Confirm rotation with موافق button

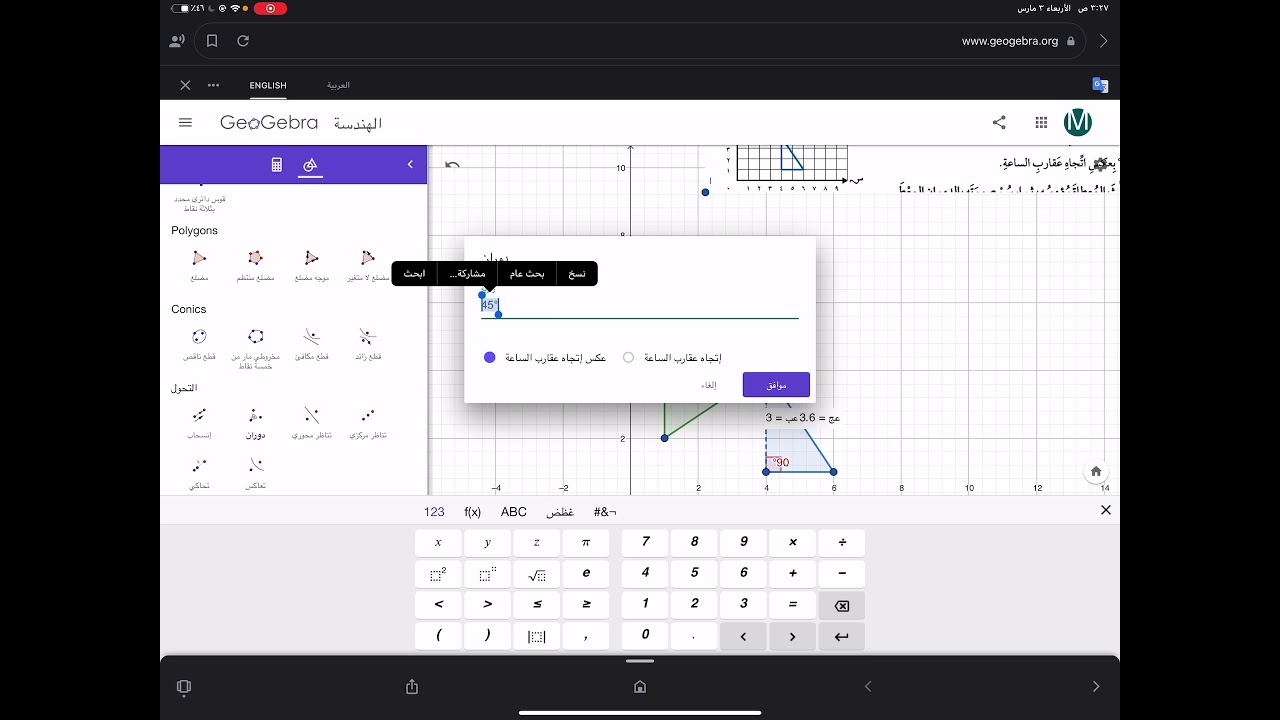[x=776, y=384]
